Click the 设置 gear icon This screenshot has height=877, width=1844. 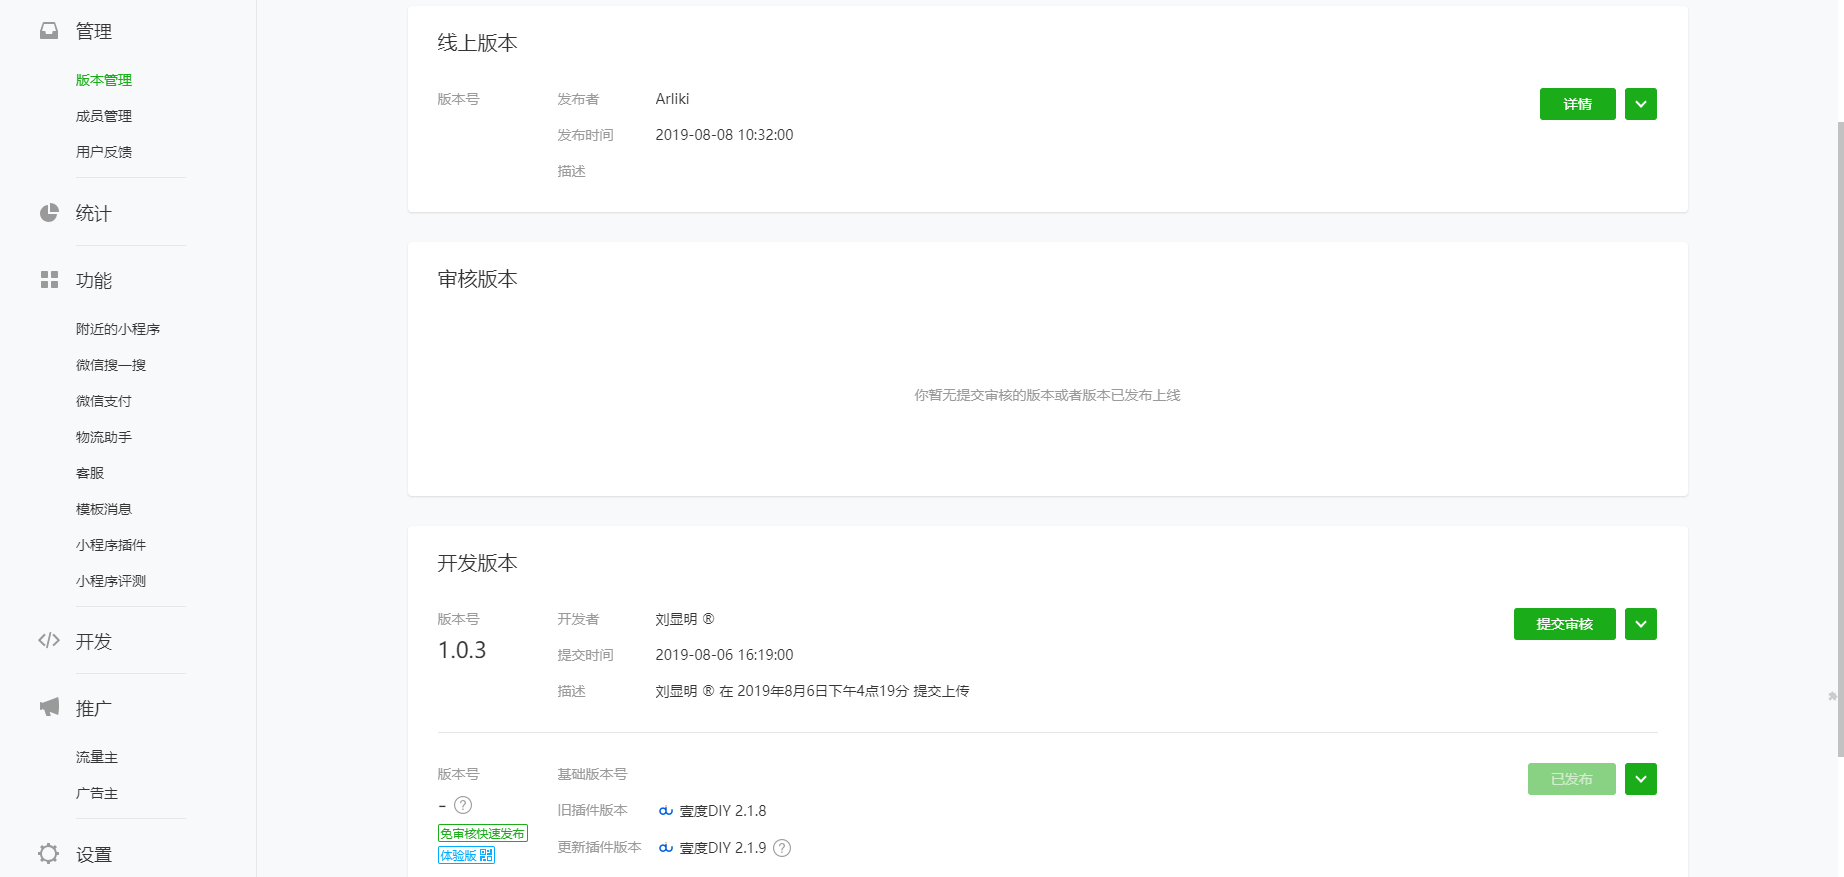pyautogui.click(x=49, y=854)
